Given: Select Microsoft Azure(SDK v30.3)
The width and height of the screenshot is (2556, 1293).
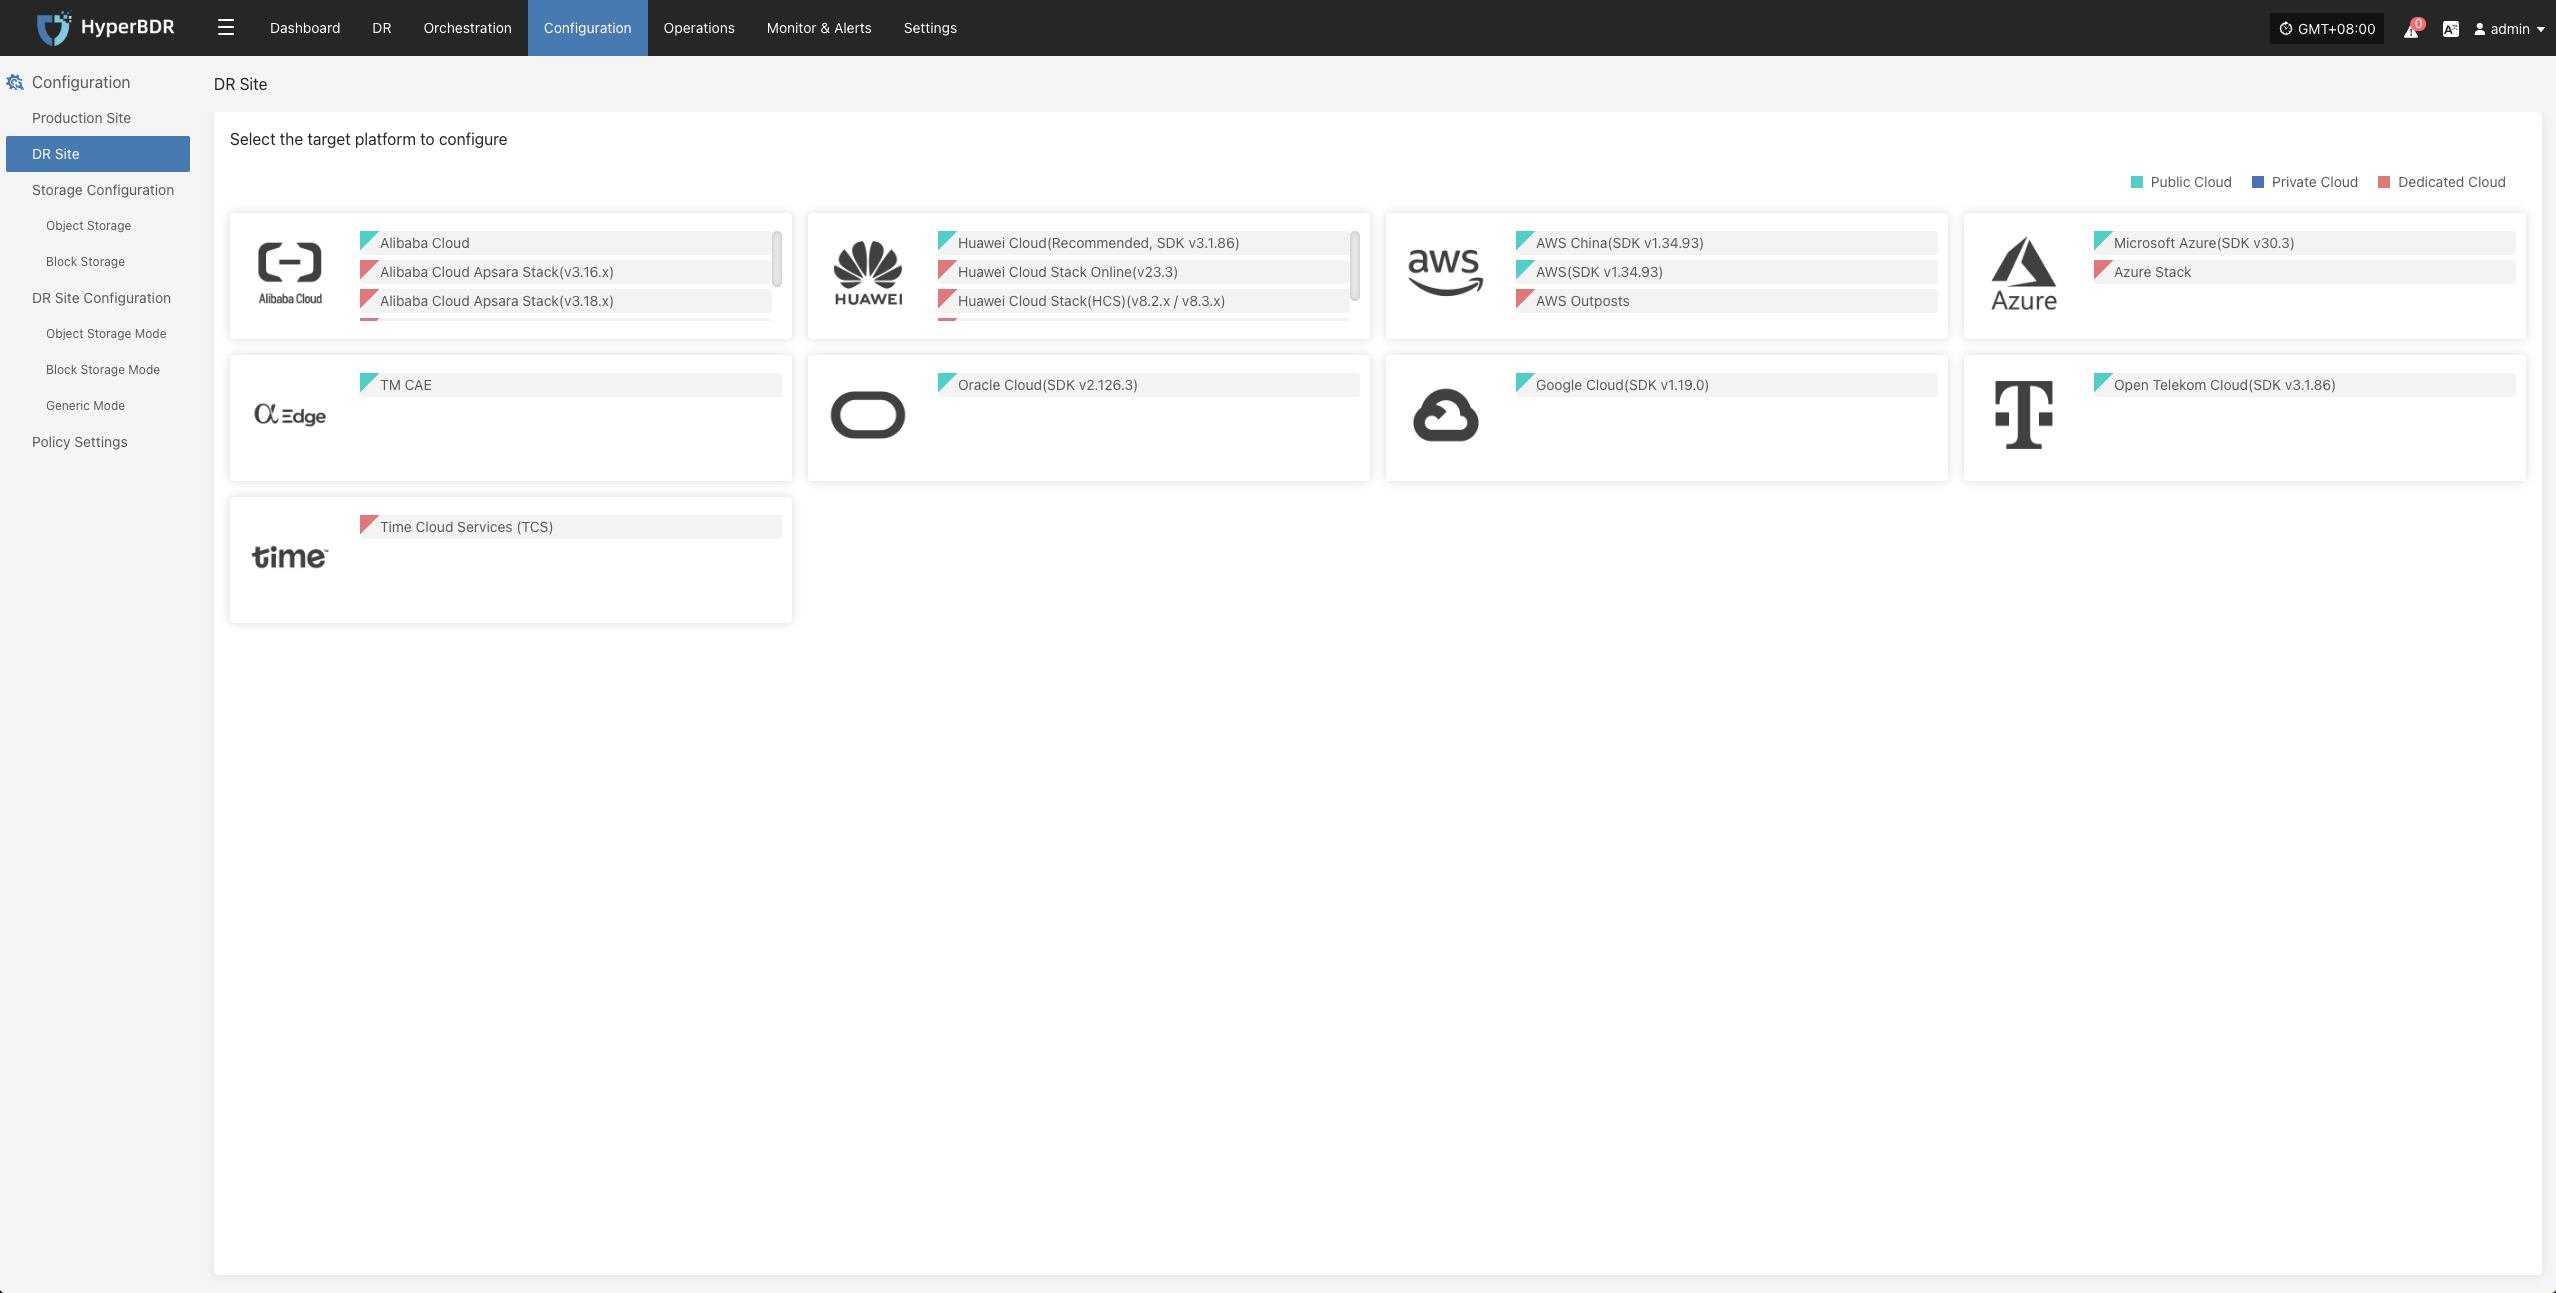Looking at the screenshot, I should point(2305,243).
